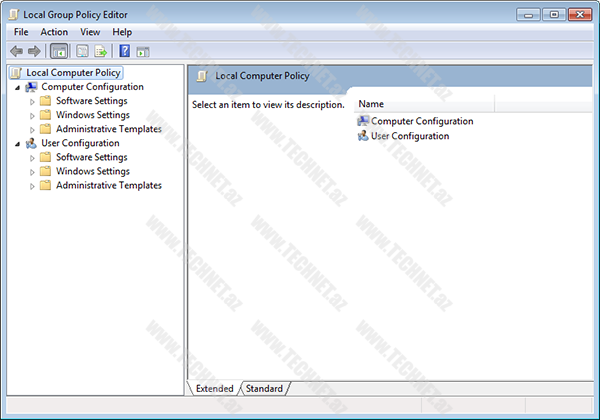This screenshot has width=600, height=420.
Task: Click the Name column header
Action: (x=371, y=104)
